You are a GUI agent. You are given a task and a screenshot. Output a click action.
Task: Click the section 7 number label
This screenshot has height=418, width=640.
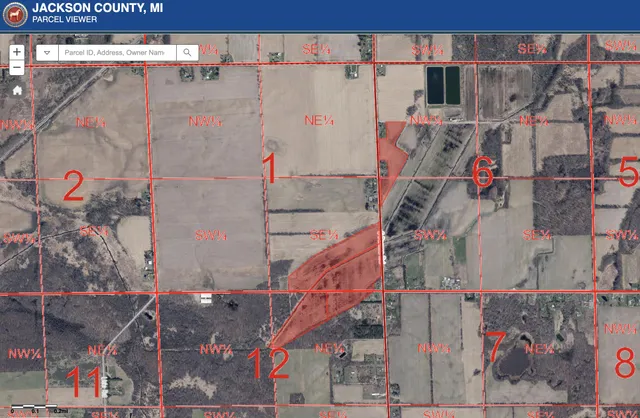tap(495, 346)
